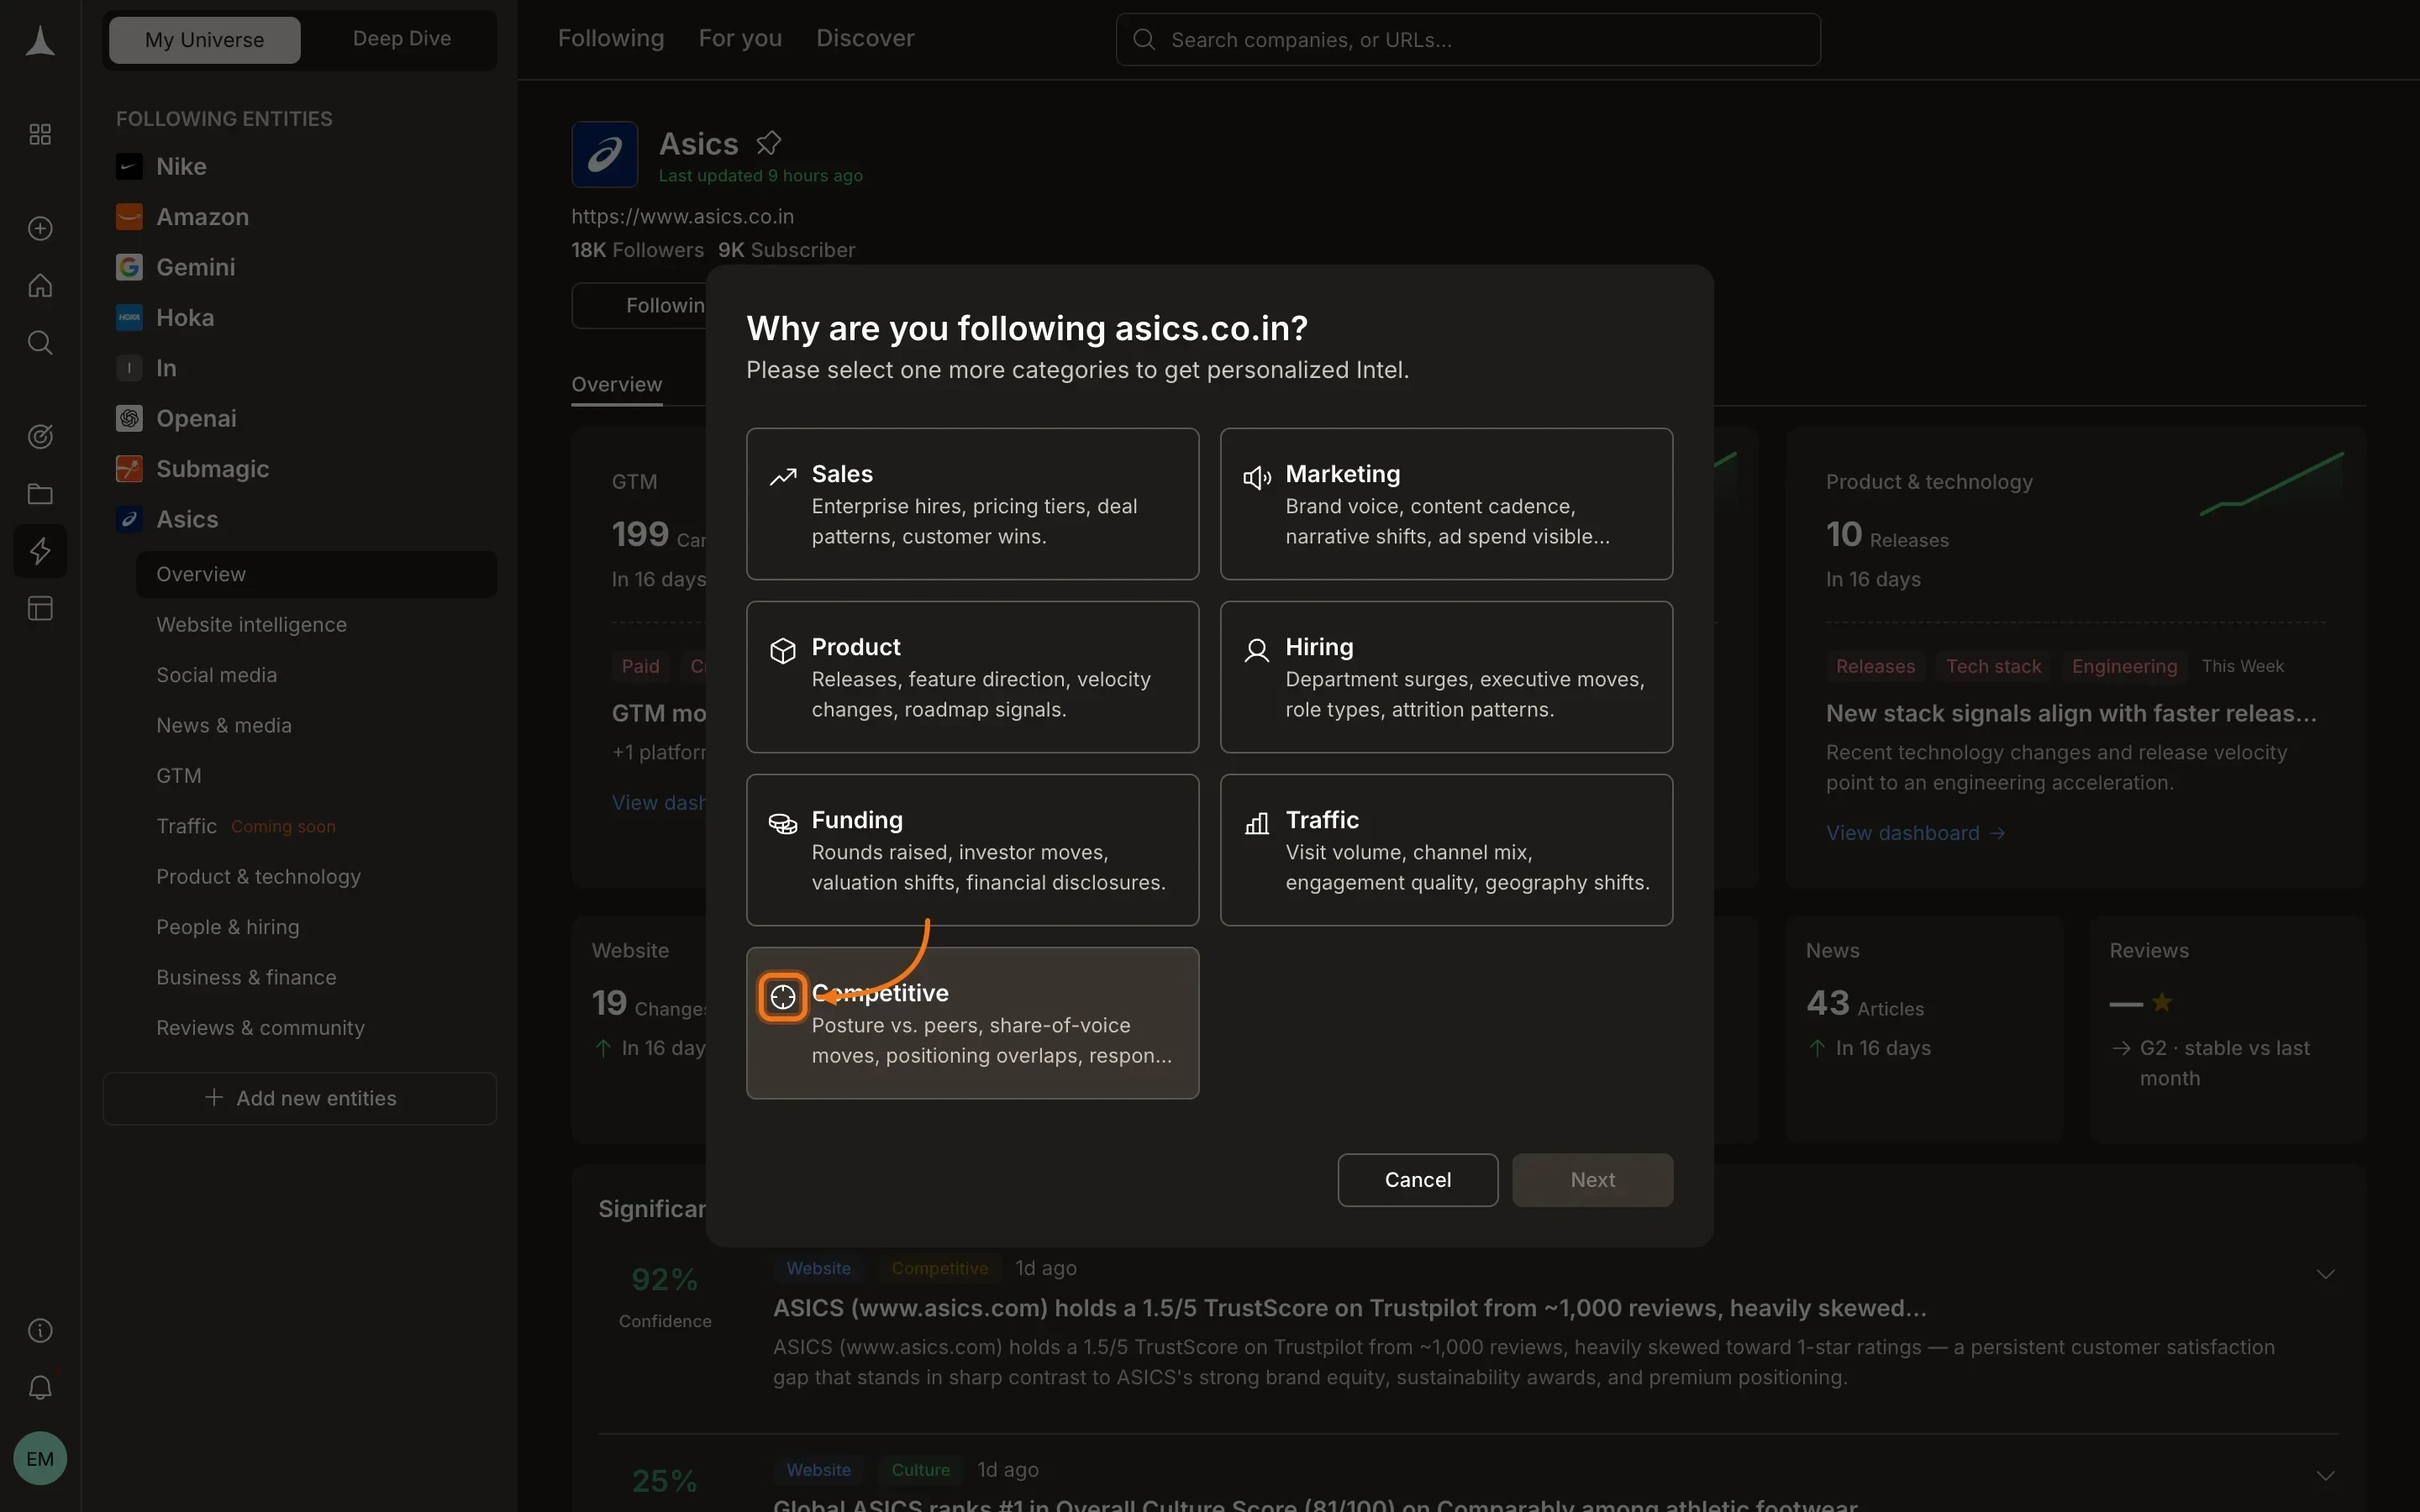This screenshot has height=1512, width=2420.
Task: Select the lightning bolt icon in sidebar
Action: [40, 550]
